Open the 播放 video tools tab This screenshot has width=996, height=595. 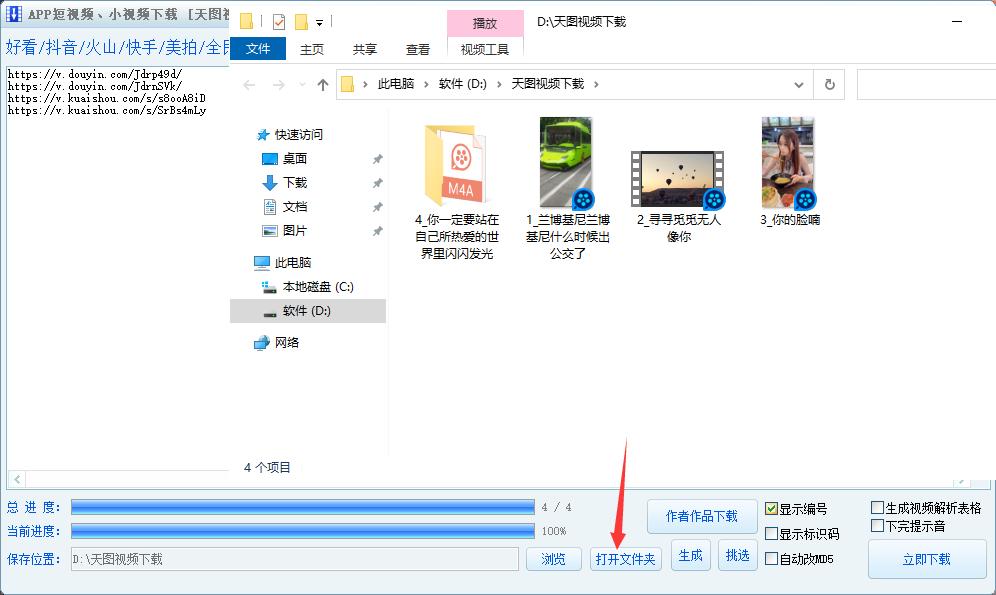(x=486, y=22)
